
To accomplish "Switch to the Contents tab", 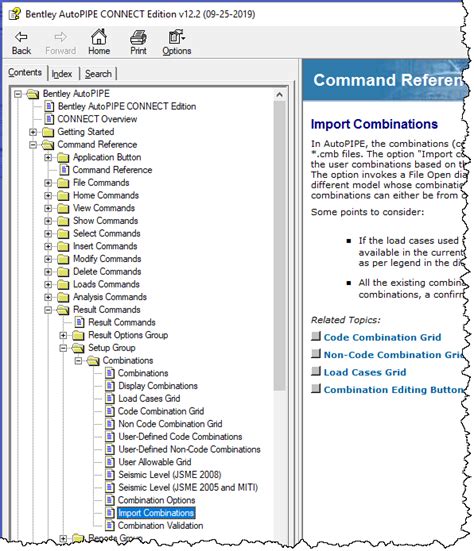I will (x=25, y=72).
